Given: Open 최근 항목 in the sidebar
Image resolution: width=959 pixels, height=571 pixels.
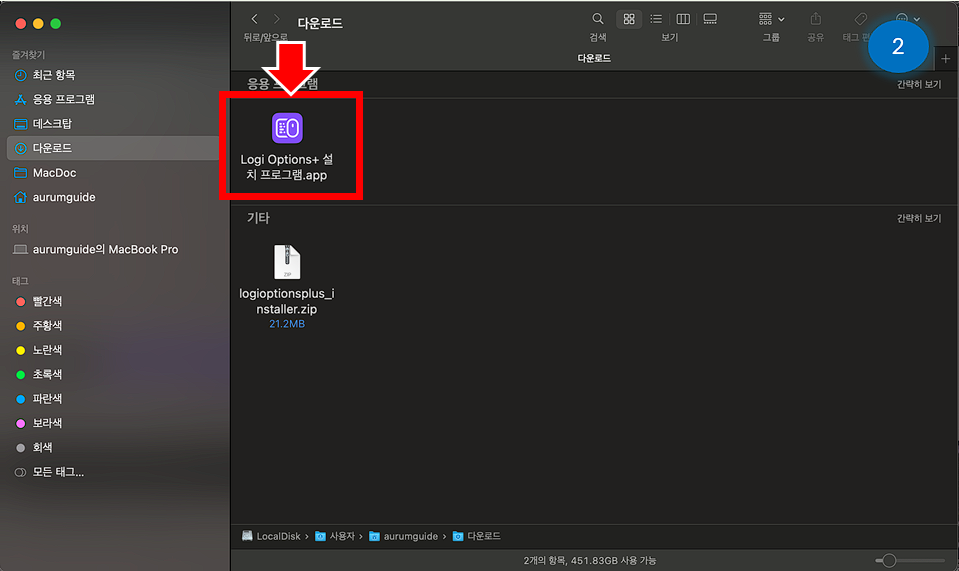Looking at the screenshot, I should coord(54,75).
